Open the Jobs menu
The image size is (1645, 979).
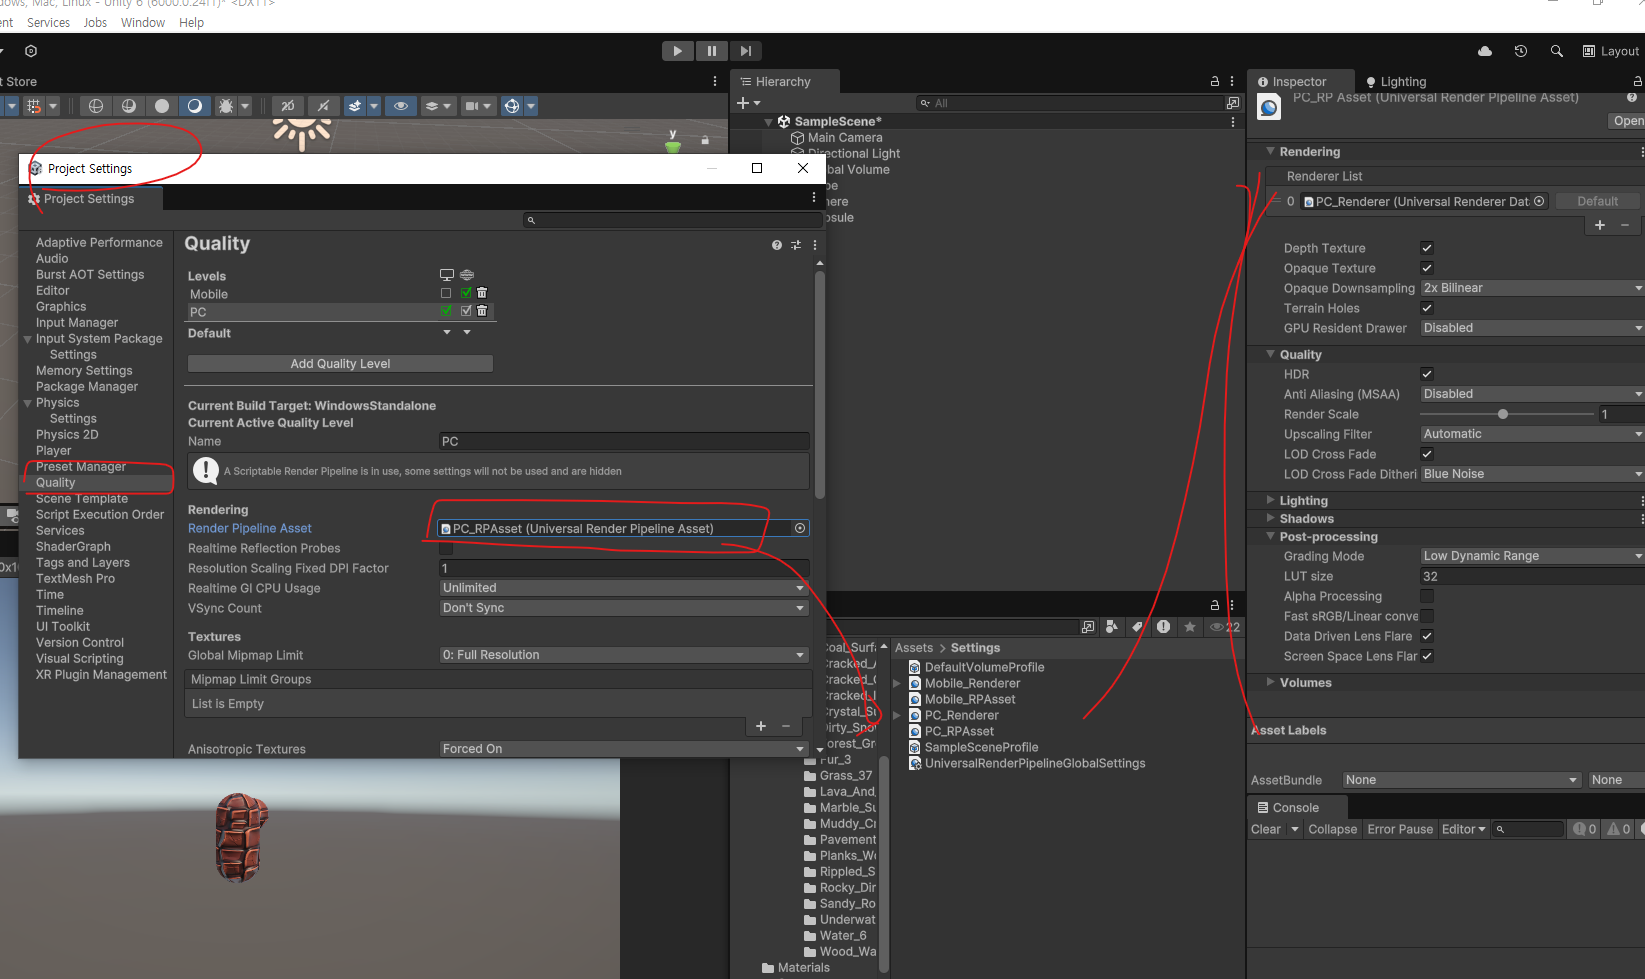coord(95,22)
